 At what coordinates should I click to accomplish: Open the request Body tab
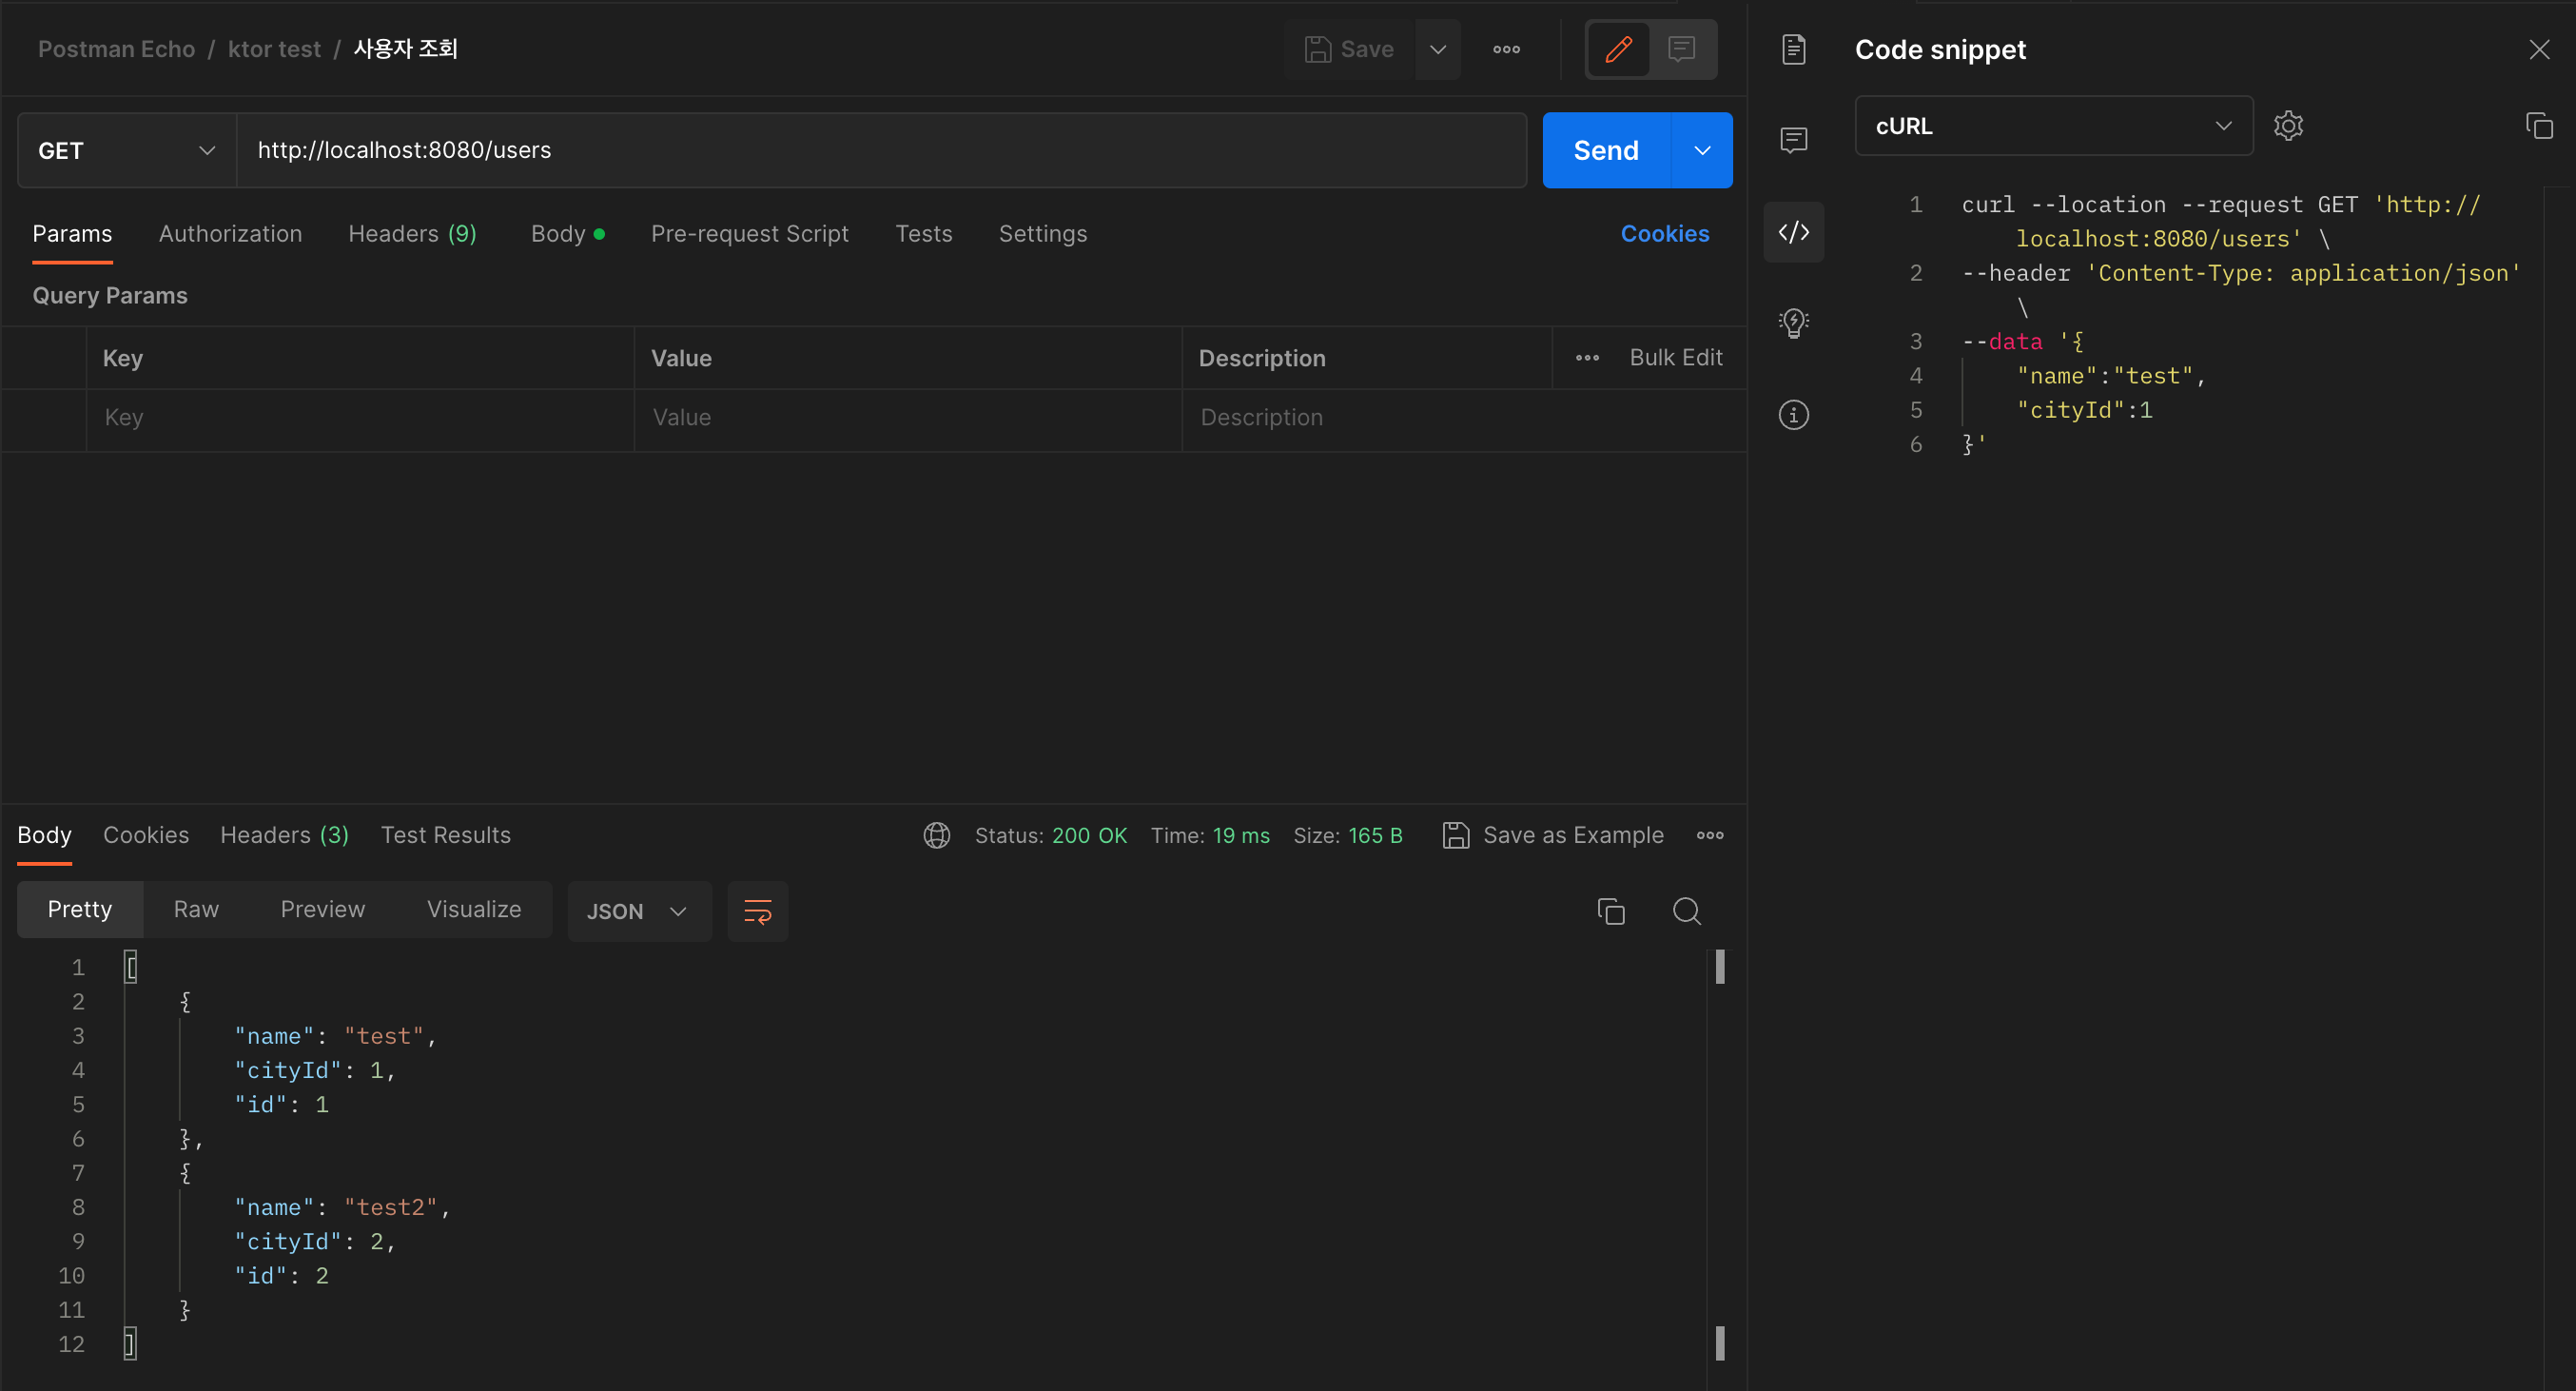(x=567, y=234)
